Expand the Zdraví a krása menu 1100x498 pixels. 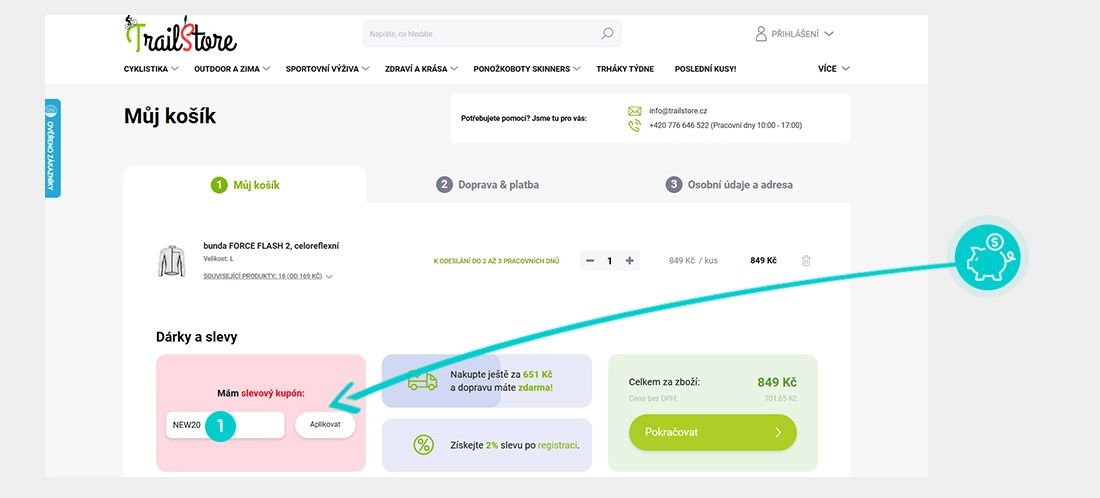tap(421, 69)
